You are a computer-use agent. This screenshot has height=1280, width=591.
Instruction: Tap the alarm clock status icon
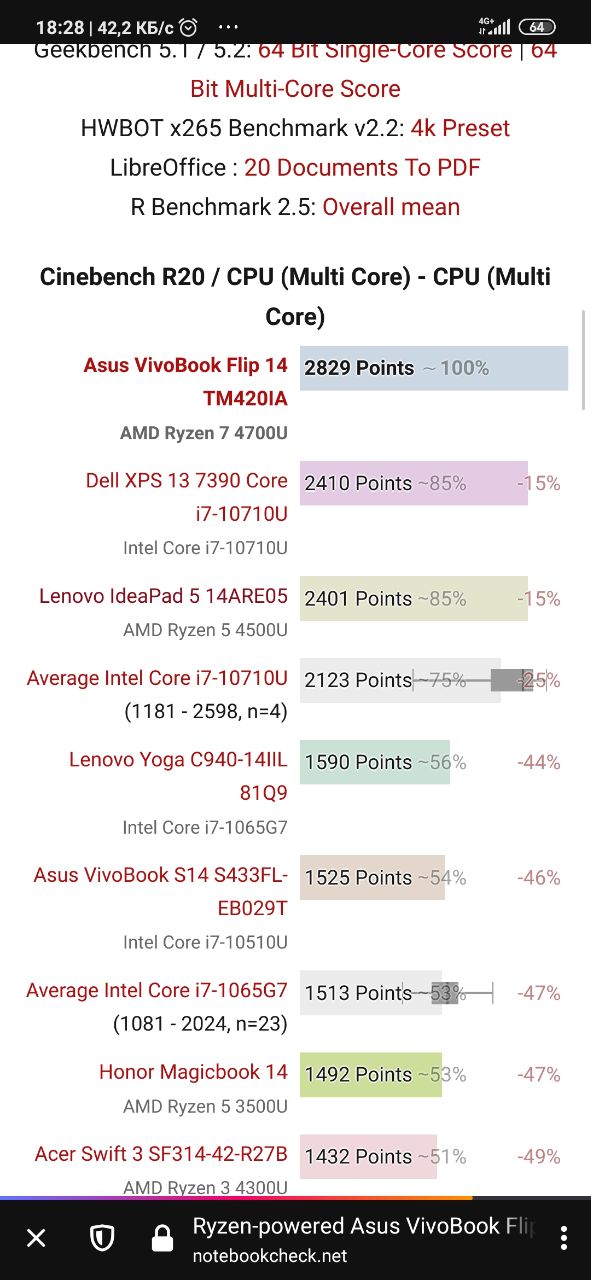(x=188, y=27)
